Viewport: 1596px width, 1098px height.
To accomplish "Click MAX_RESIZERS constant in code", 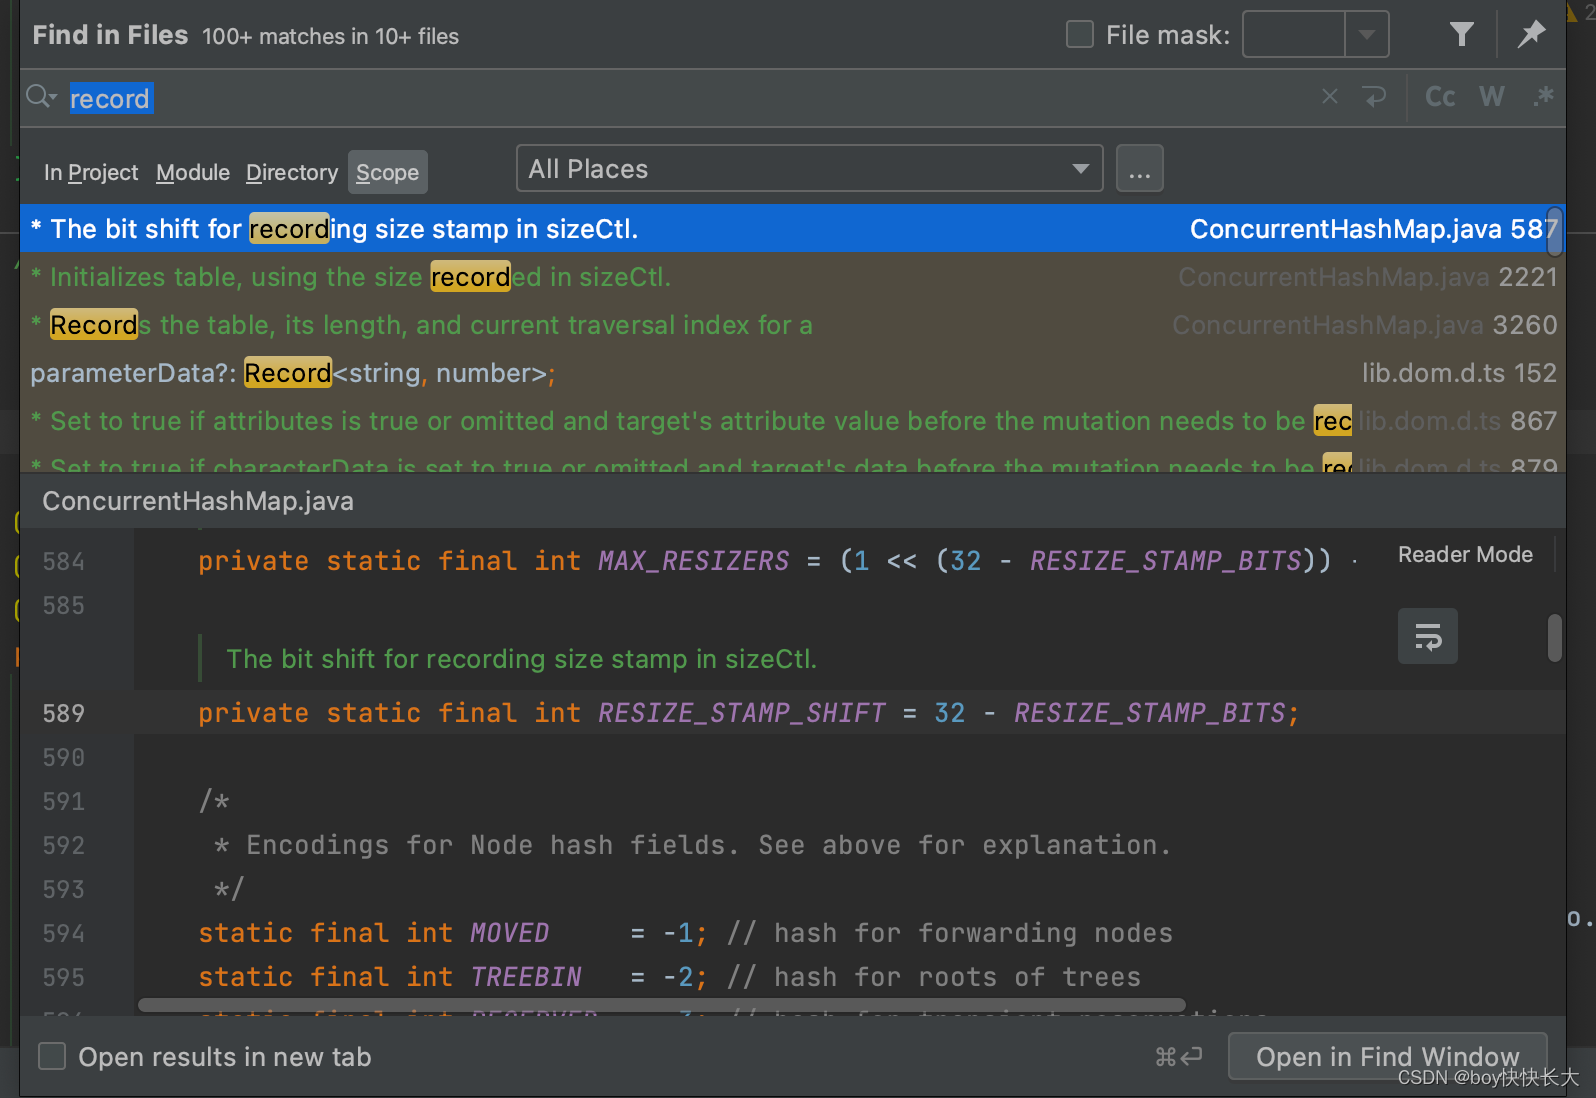I will point(694,561).
